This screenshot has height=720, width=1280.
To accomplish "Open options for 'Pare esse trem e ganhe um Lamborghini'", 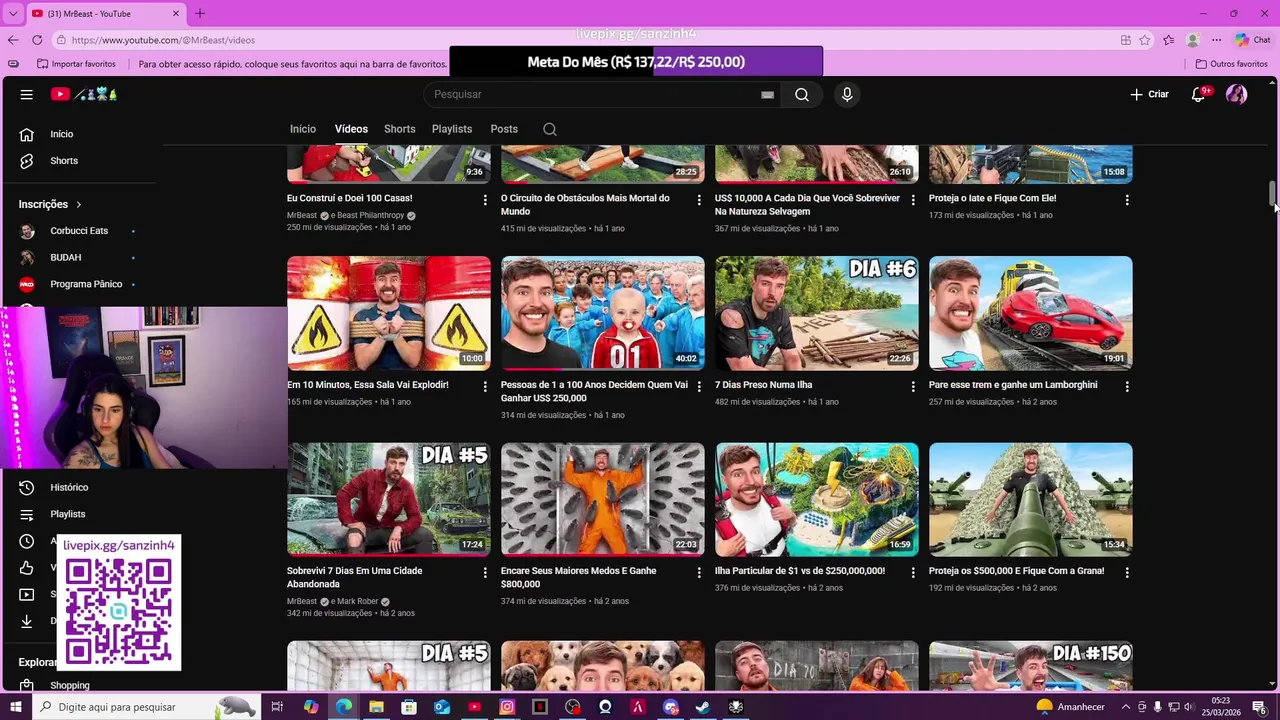I will [x=1127, y=386].
